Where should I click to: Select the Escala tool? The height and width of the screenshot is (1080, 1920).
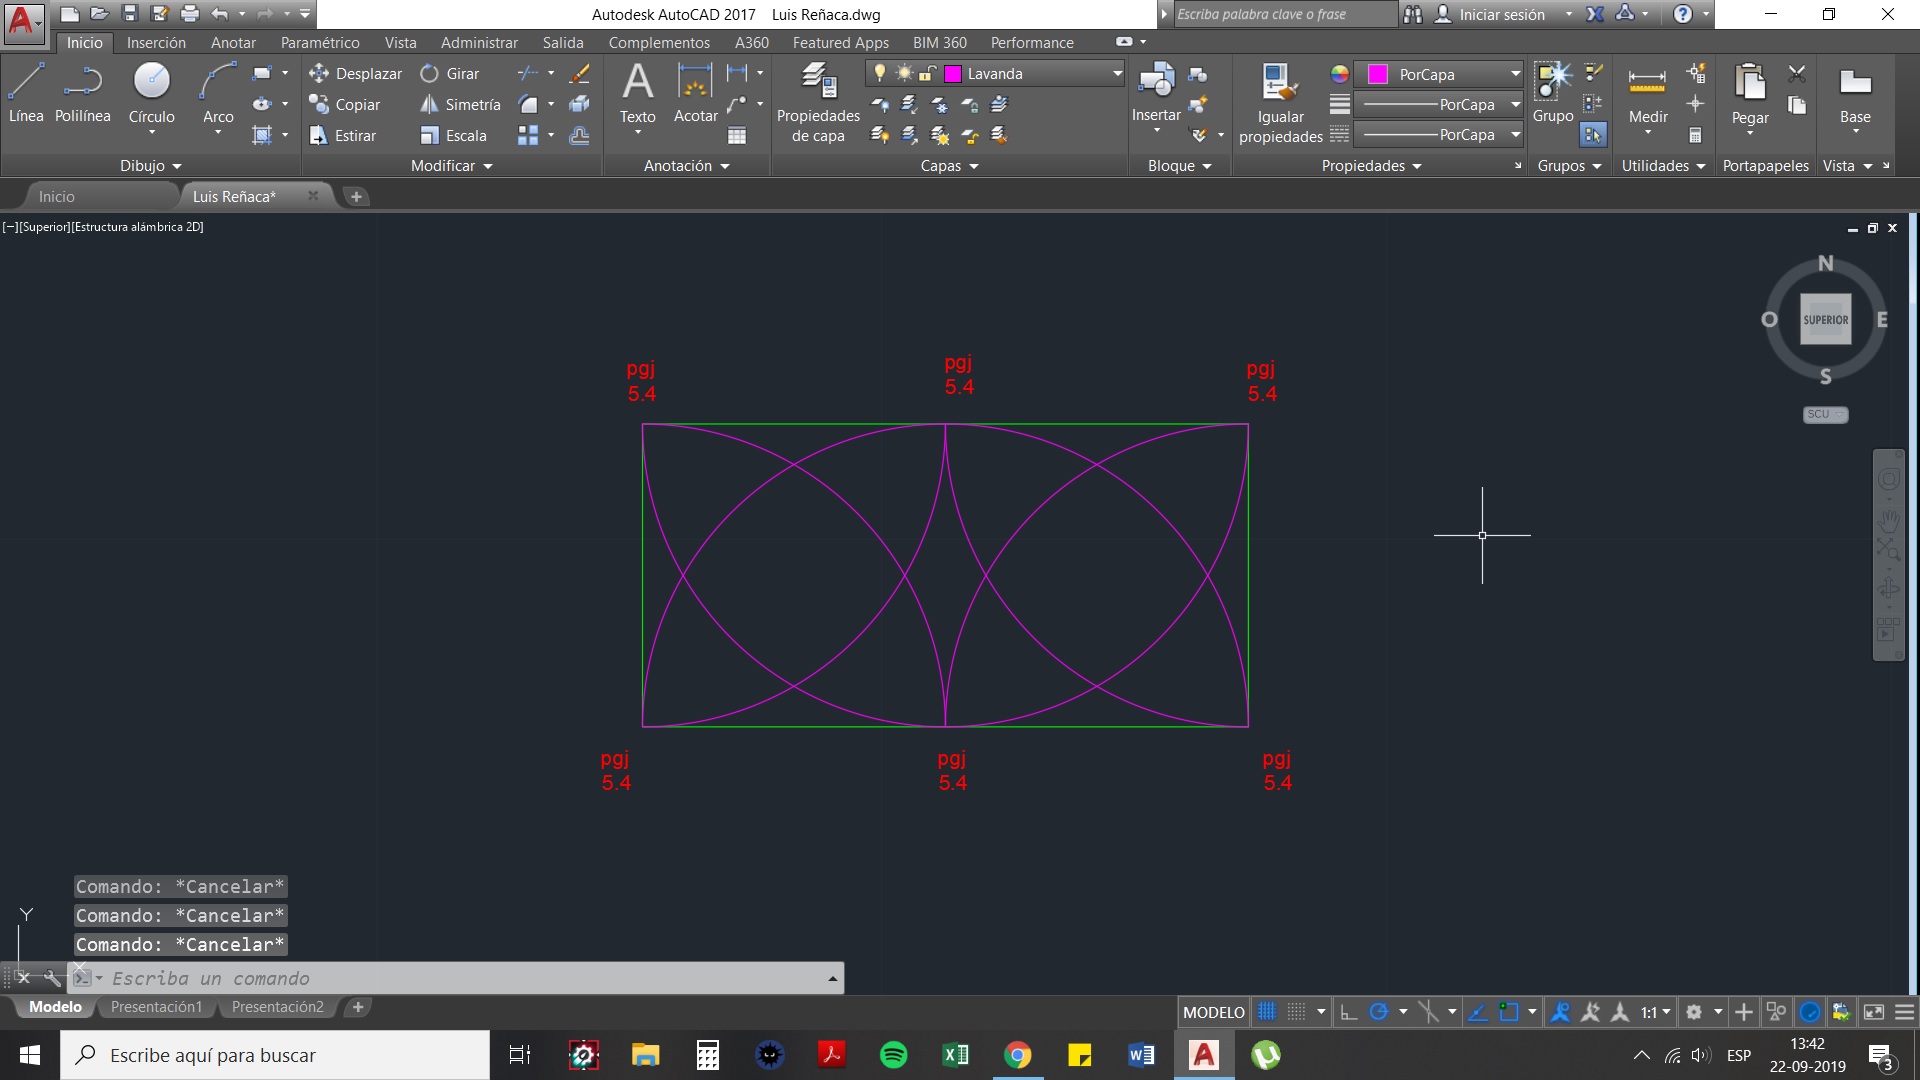point(454,135)
